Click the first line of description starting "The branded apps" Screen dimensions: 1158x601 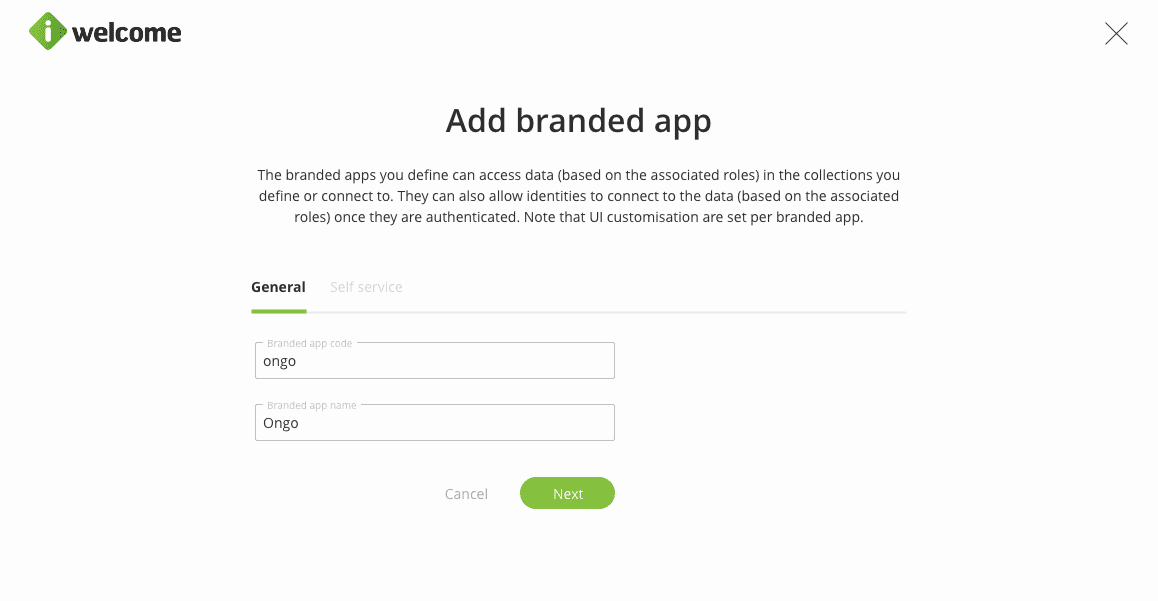coord(578,175)
